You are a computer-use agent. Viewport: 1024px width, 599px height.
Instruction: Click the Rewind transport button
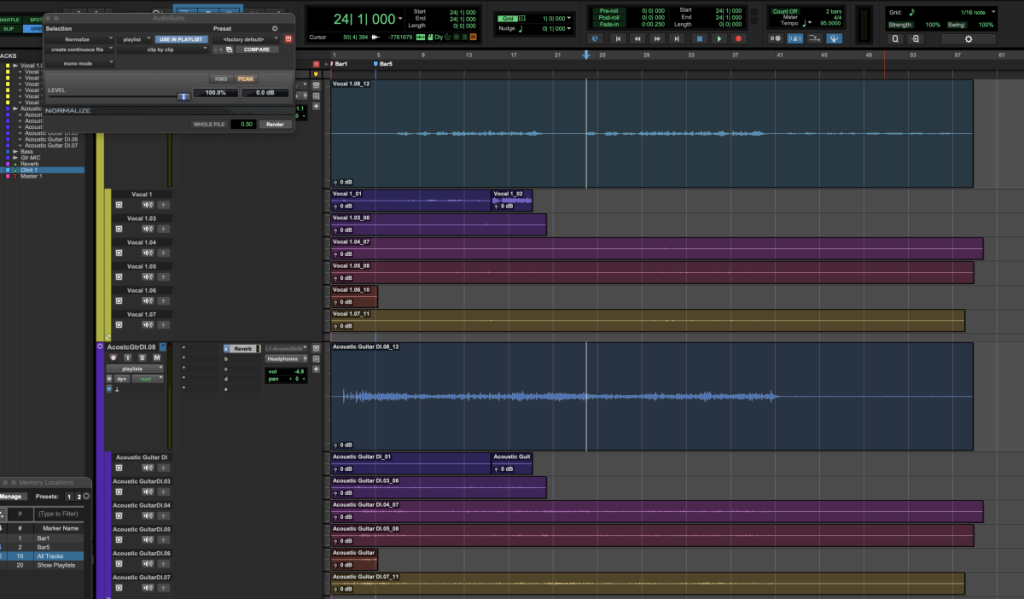(639, 39)
